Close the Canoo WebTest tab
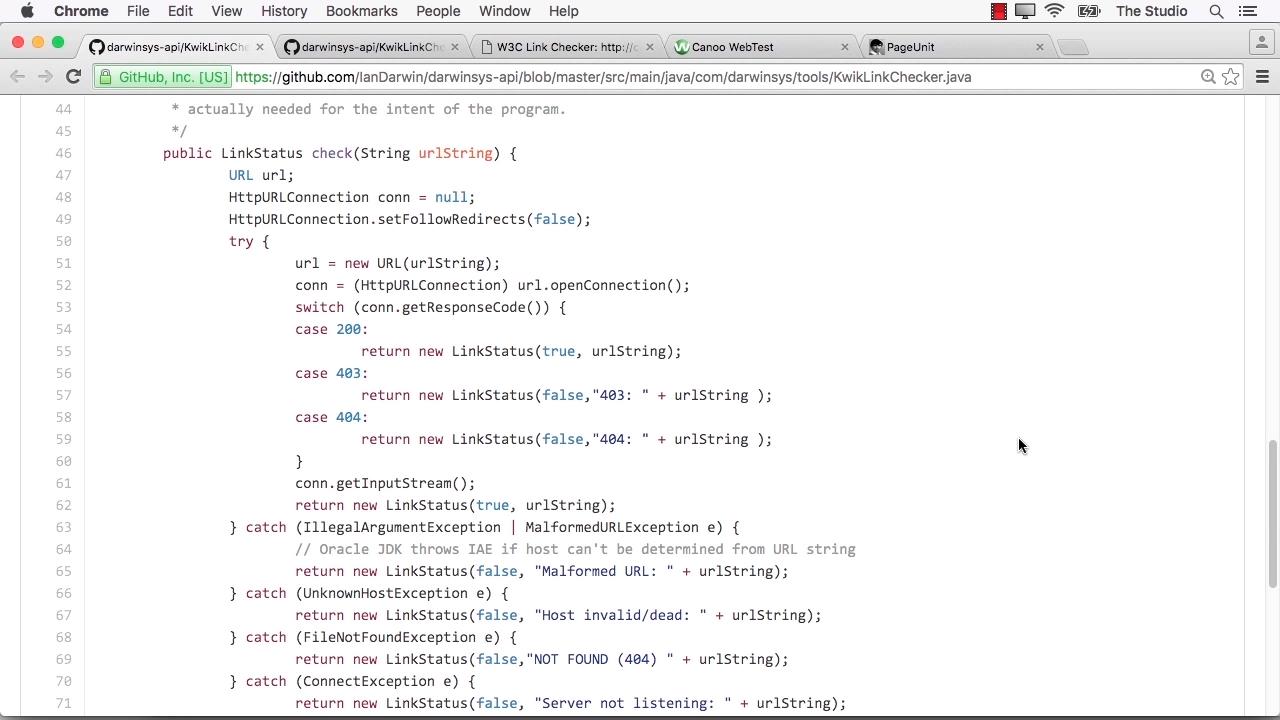Viewport: 1280px width, 720px height. [845, 47]
